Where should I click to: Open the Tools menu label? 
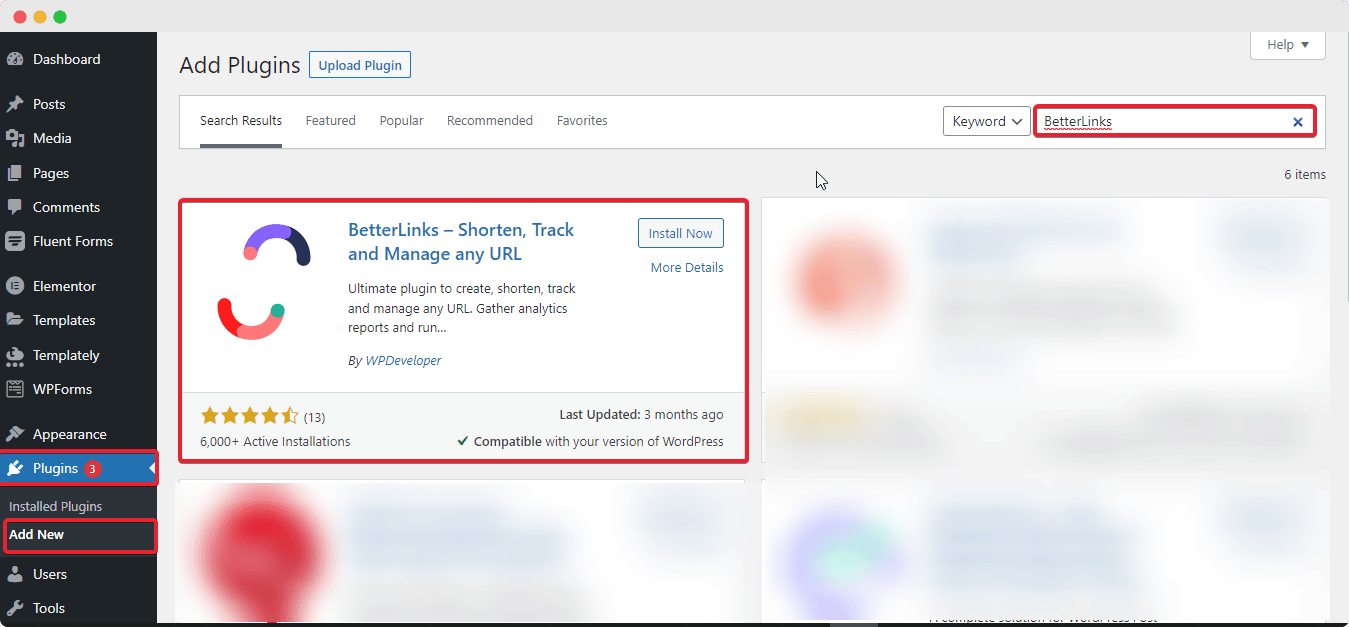click(49, 608)
